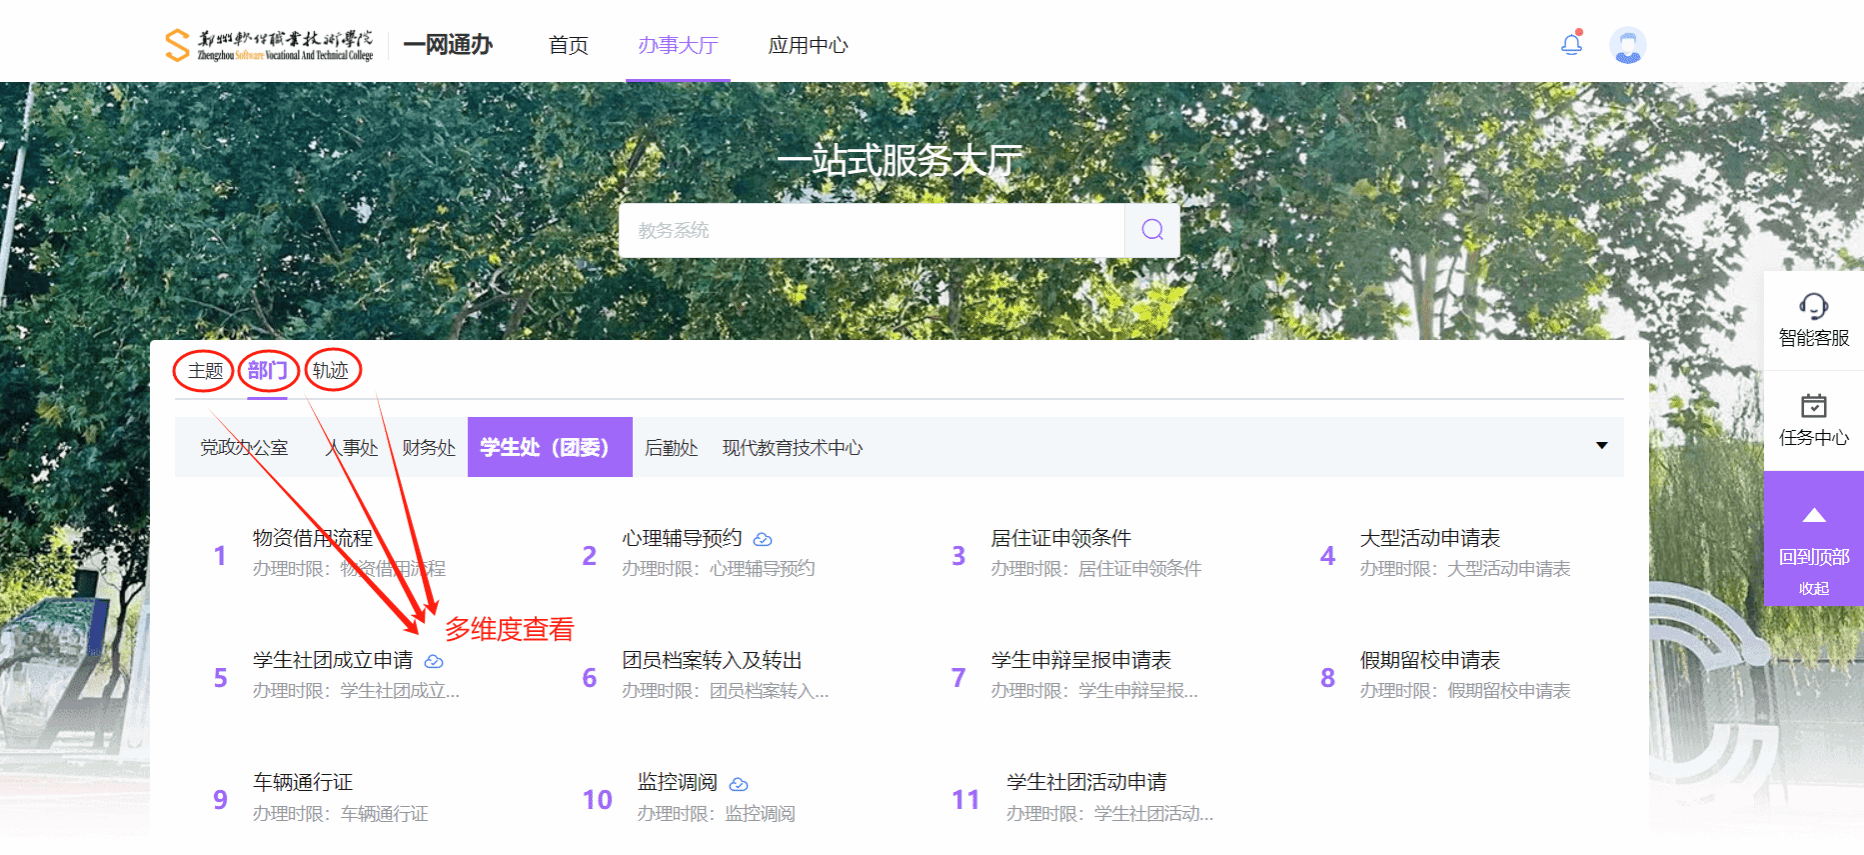Viewport: 1864px width, 855px height.
Task: Go to 首页 in top navigation
Action: click(568, 45)
